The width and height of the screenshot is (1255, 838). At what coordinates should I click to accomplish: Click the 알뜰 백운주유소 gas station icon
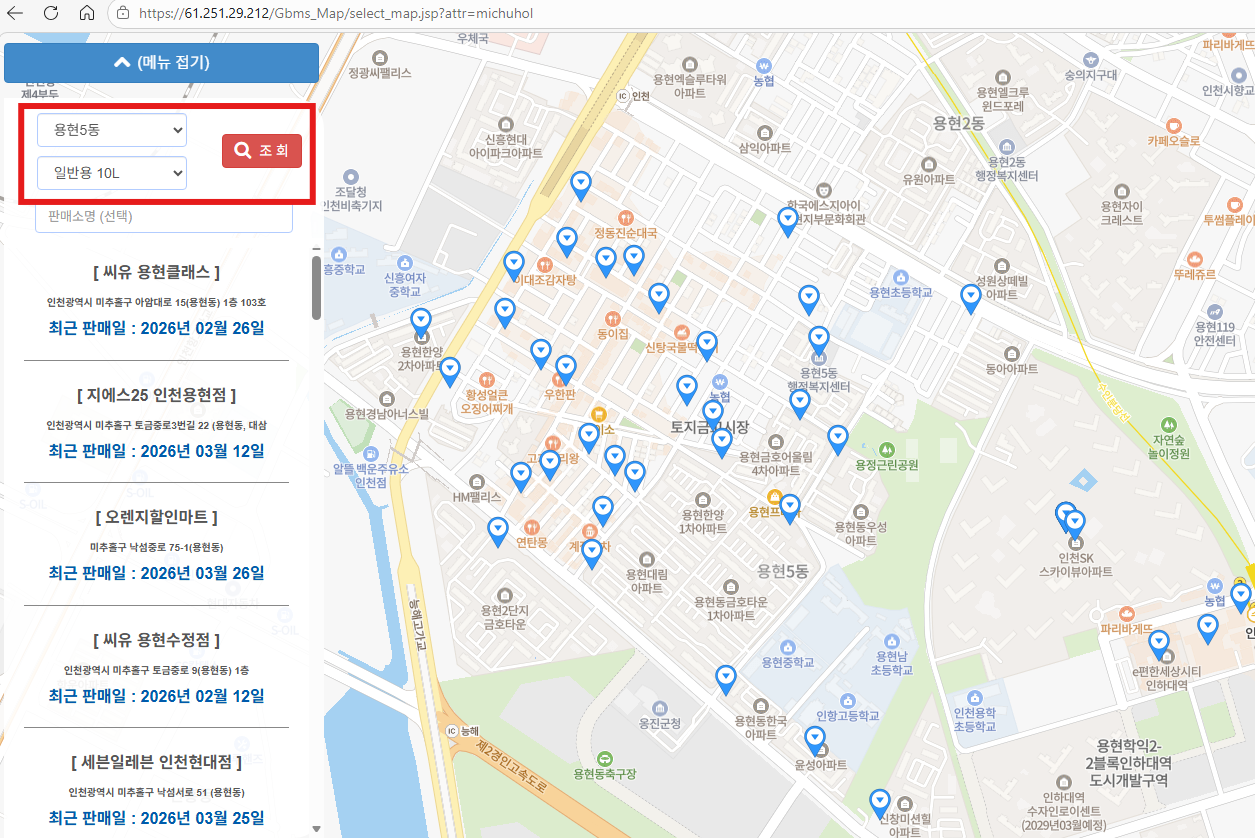click(371, 453)
